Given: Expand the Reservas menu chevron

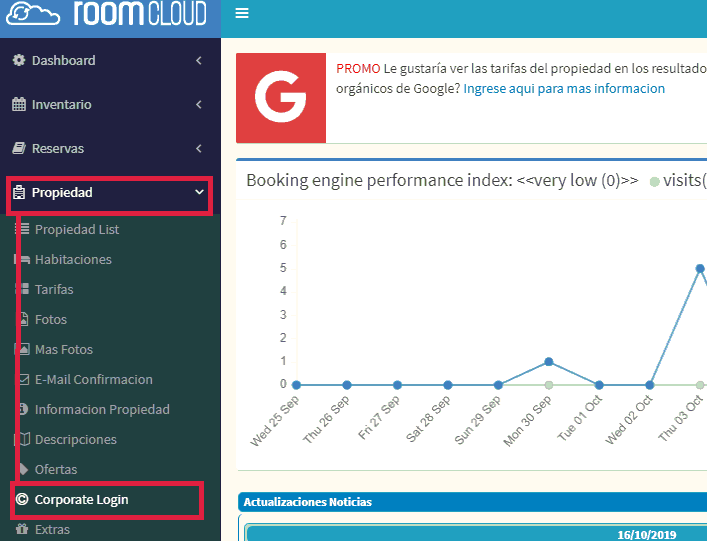Looking at the screenshot, I should 199,149.
